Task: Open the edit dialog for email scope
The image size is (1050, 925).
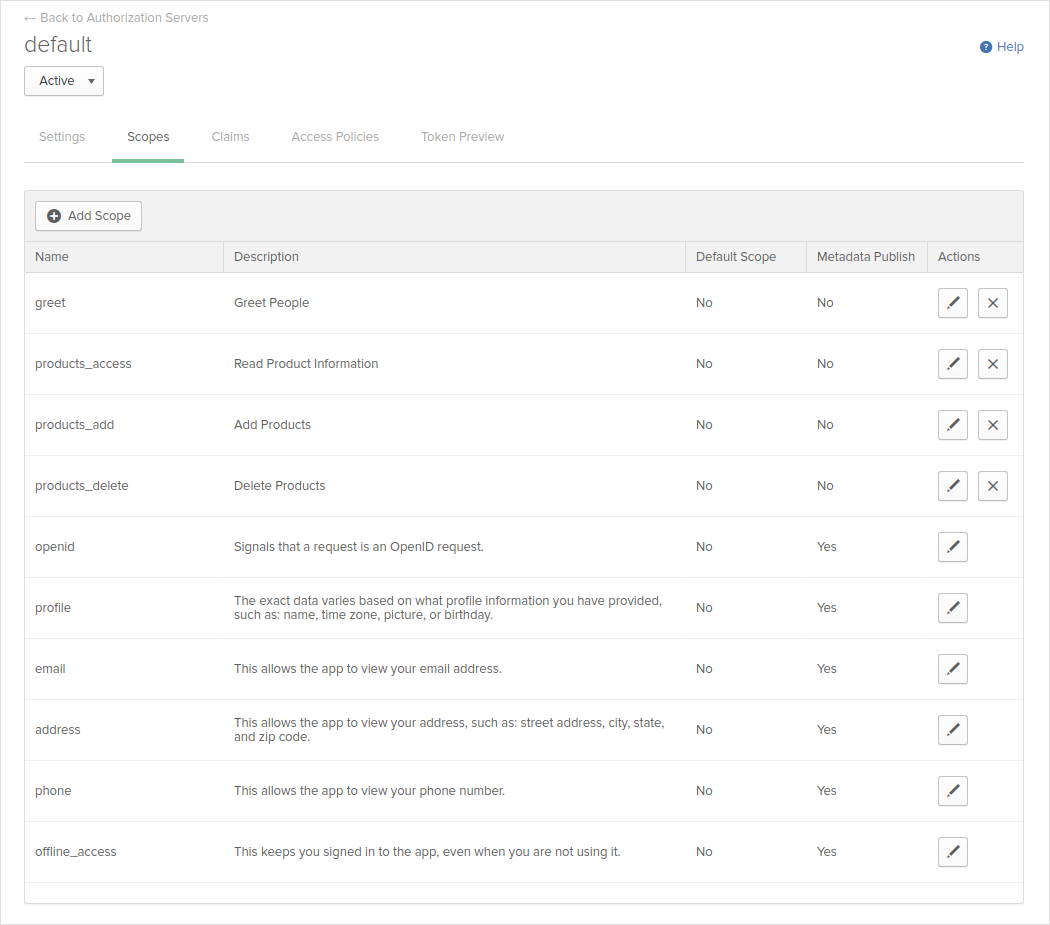Action: tap(952, 669)
